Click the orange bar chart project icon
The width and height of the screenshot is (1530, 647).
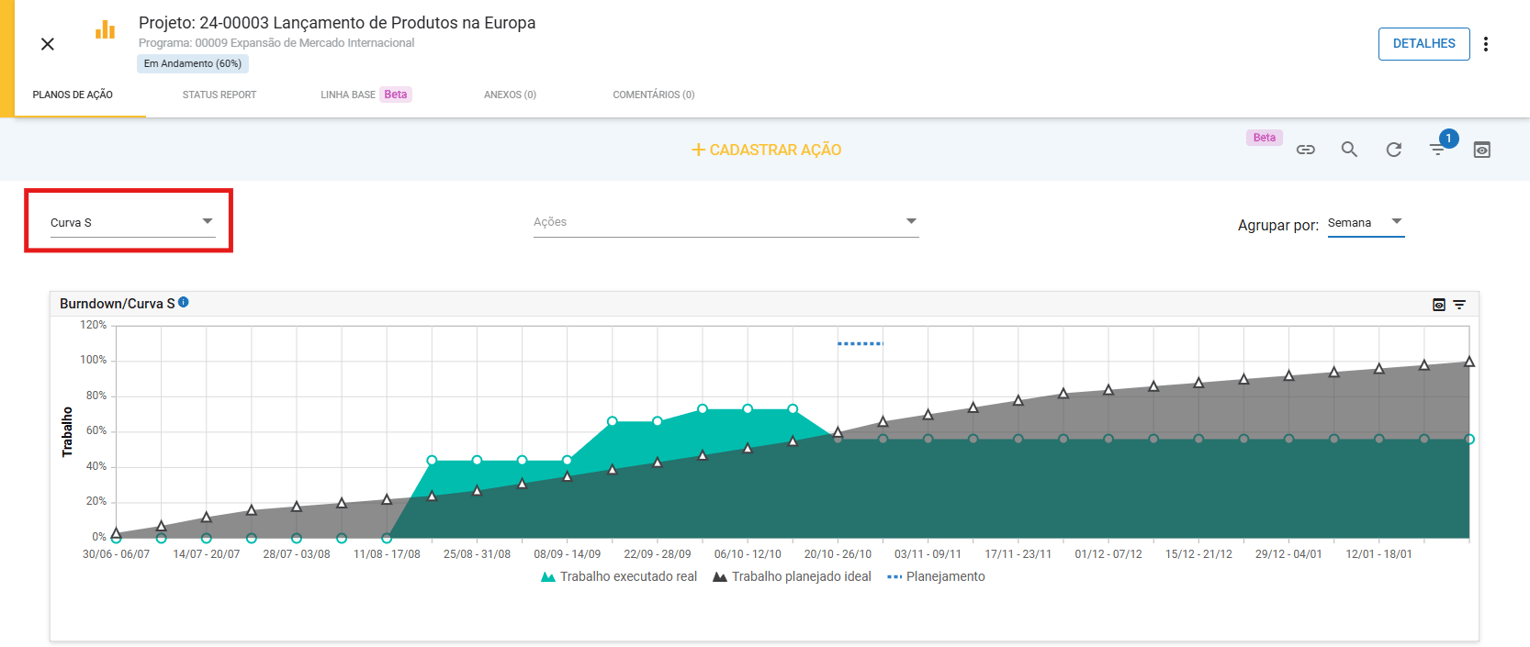(x=105, y=30)
